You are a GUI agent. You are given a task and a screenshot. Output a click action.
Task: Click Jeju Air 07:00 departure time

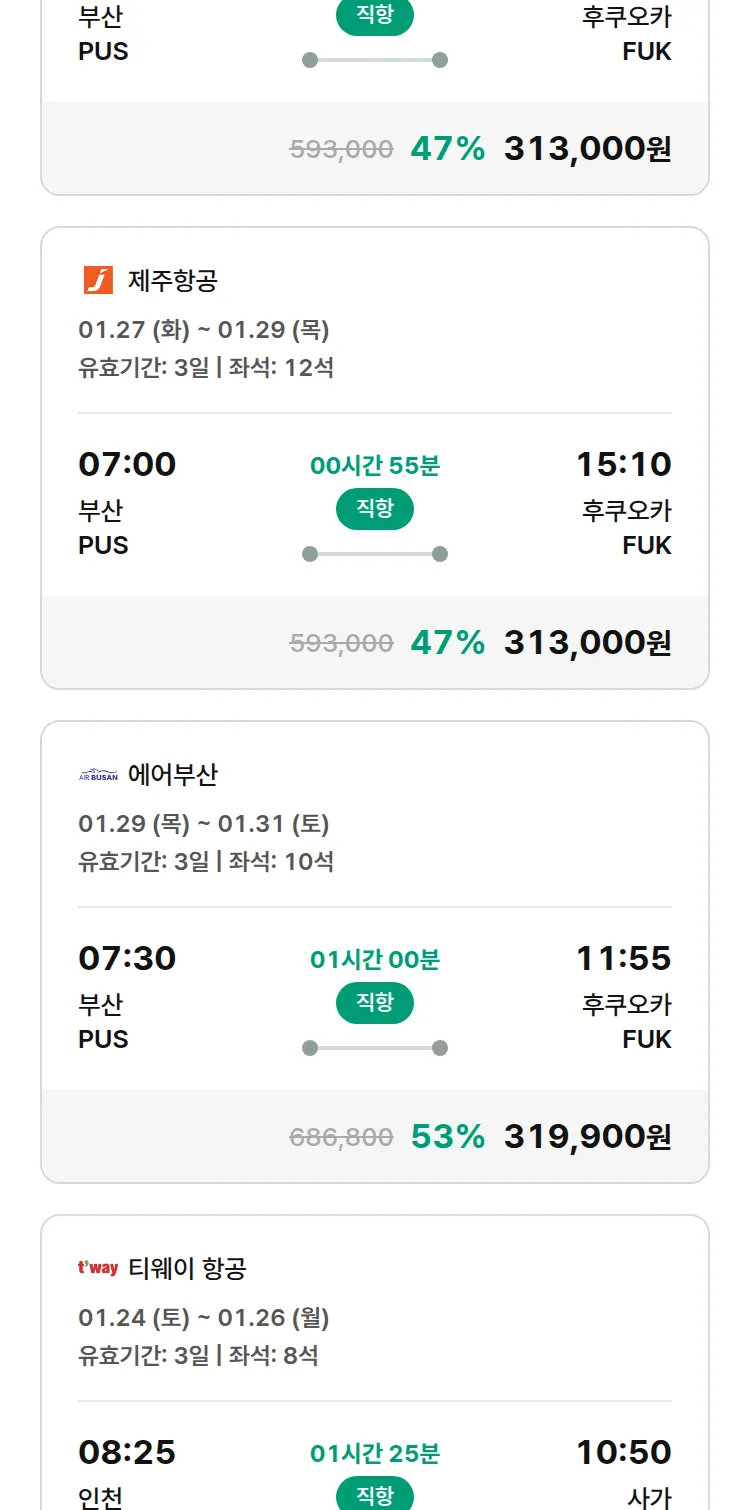(x=127, y=464)
